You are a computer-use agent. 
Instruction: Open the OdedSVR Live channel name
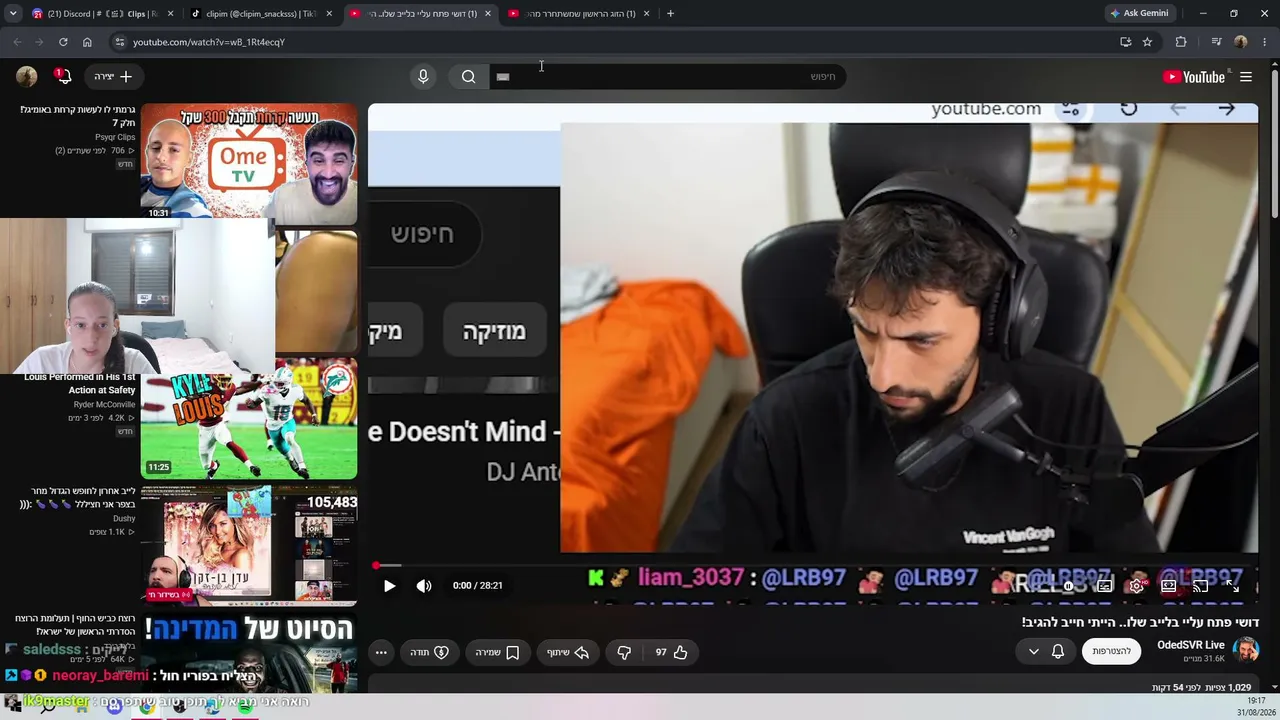[x=1191, y=645]
